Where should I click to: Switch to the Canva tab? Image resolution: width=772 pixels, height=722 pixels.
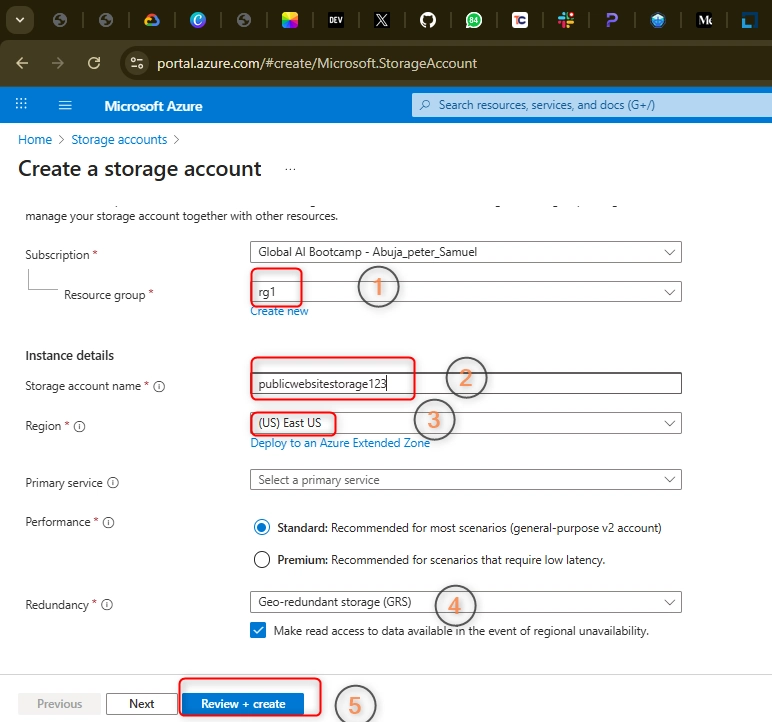(197, 20)
